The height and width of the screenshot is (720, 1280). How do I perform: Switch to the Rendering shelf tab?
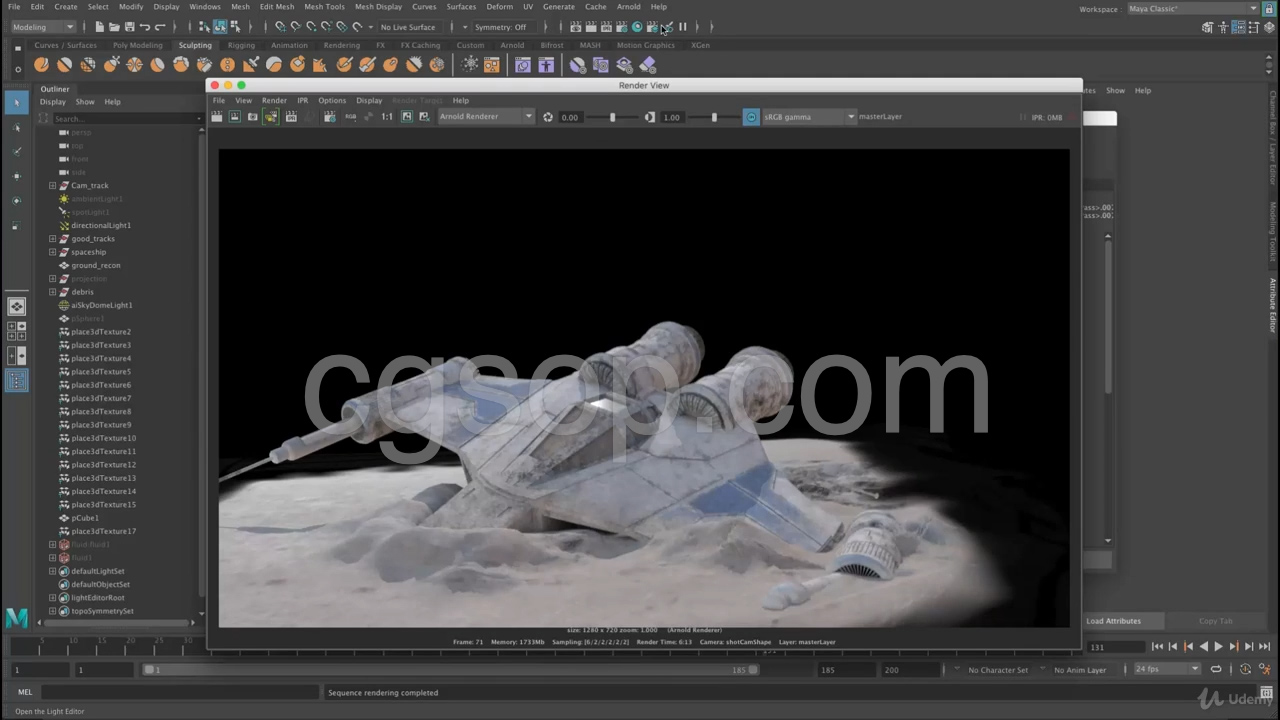pyautogui.click(x=341, y=45)
